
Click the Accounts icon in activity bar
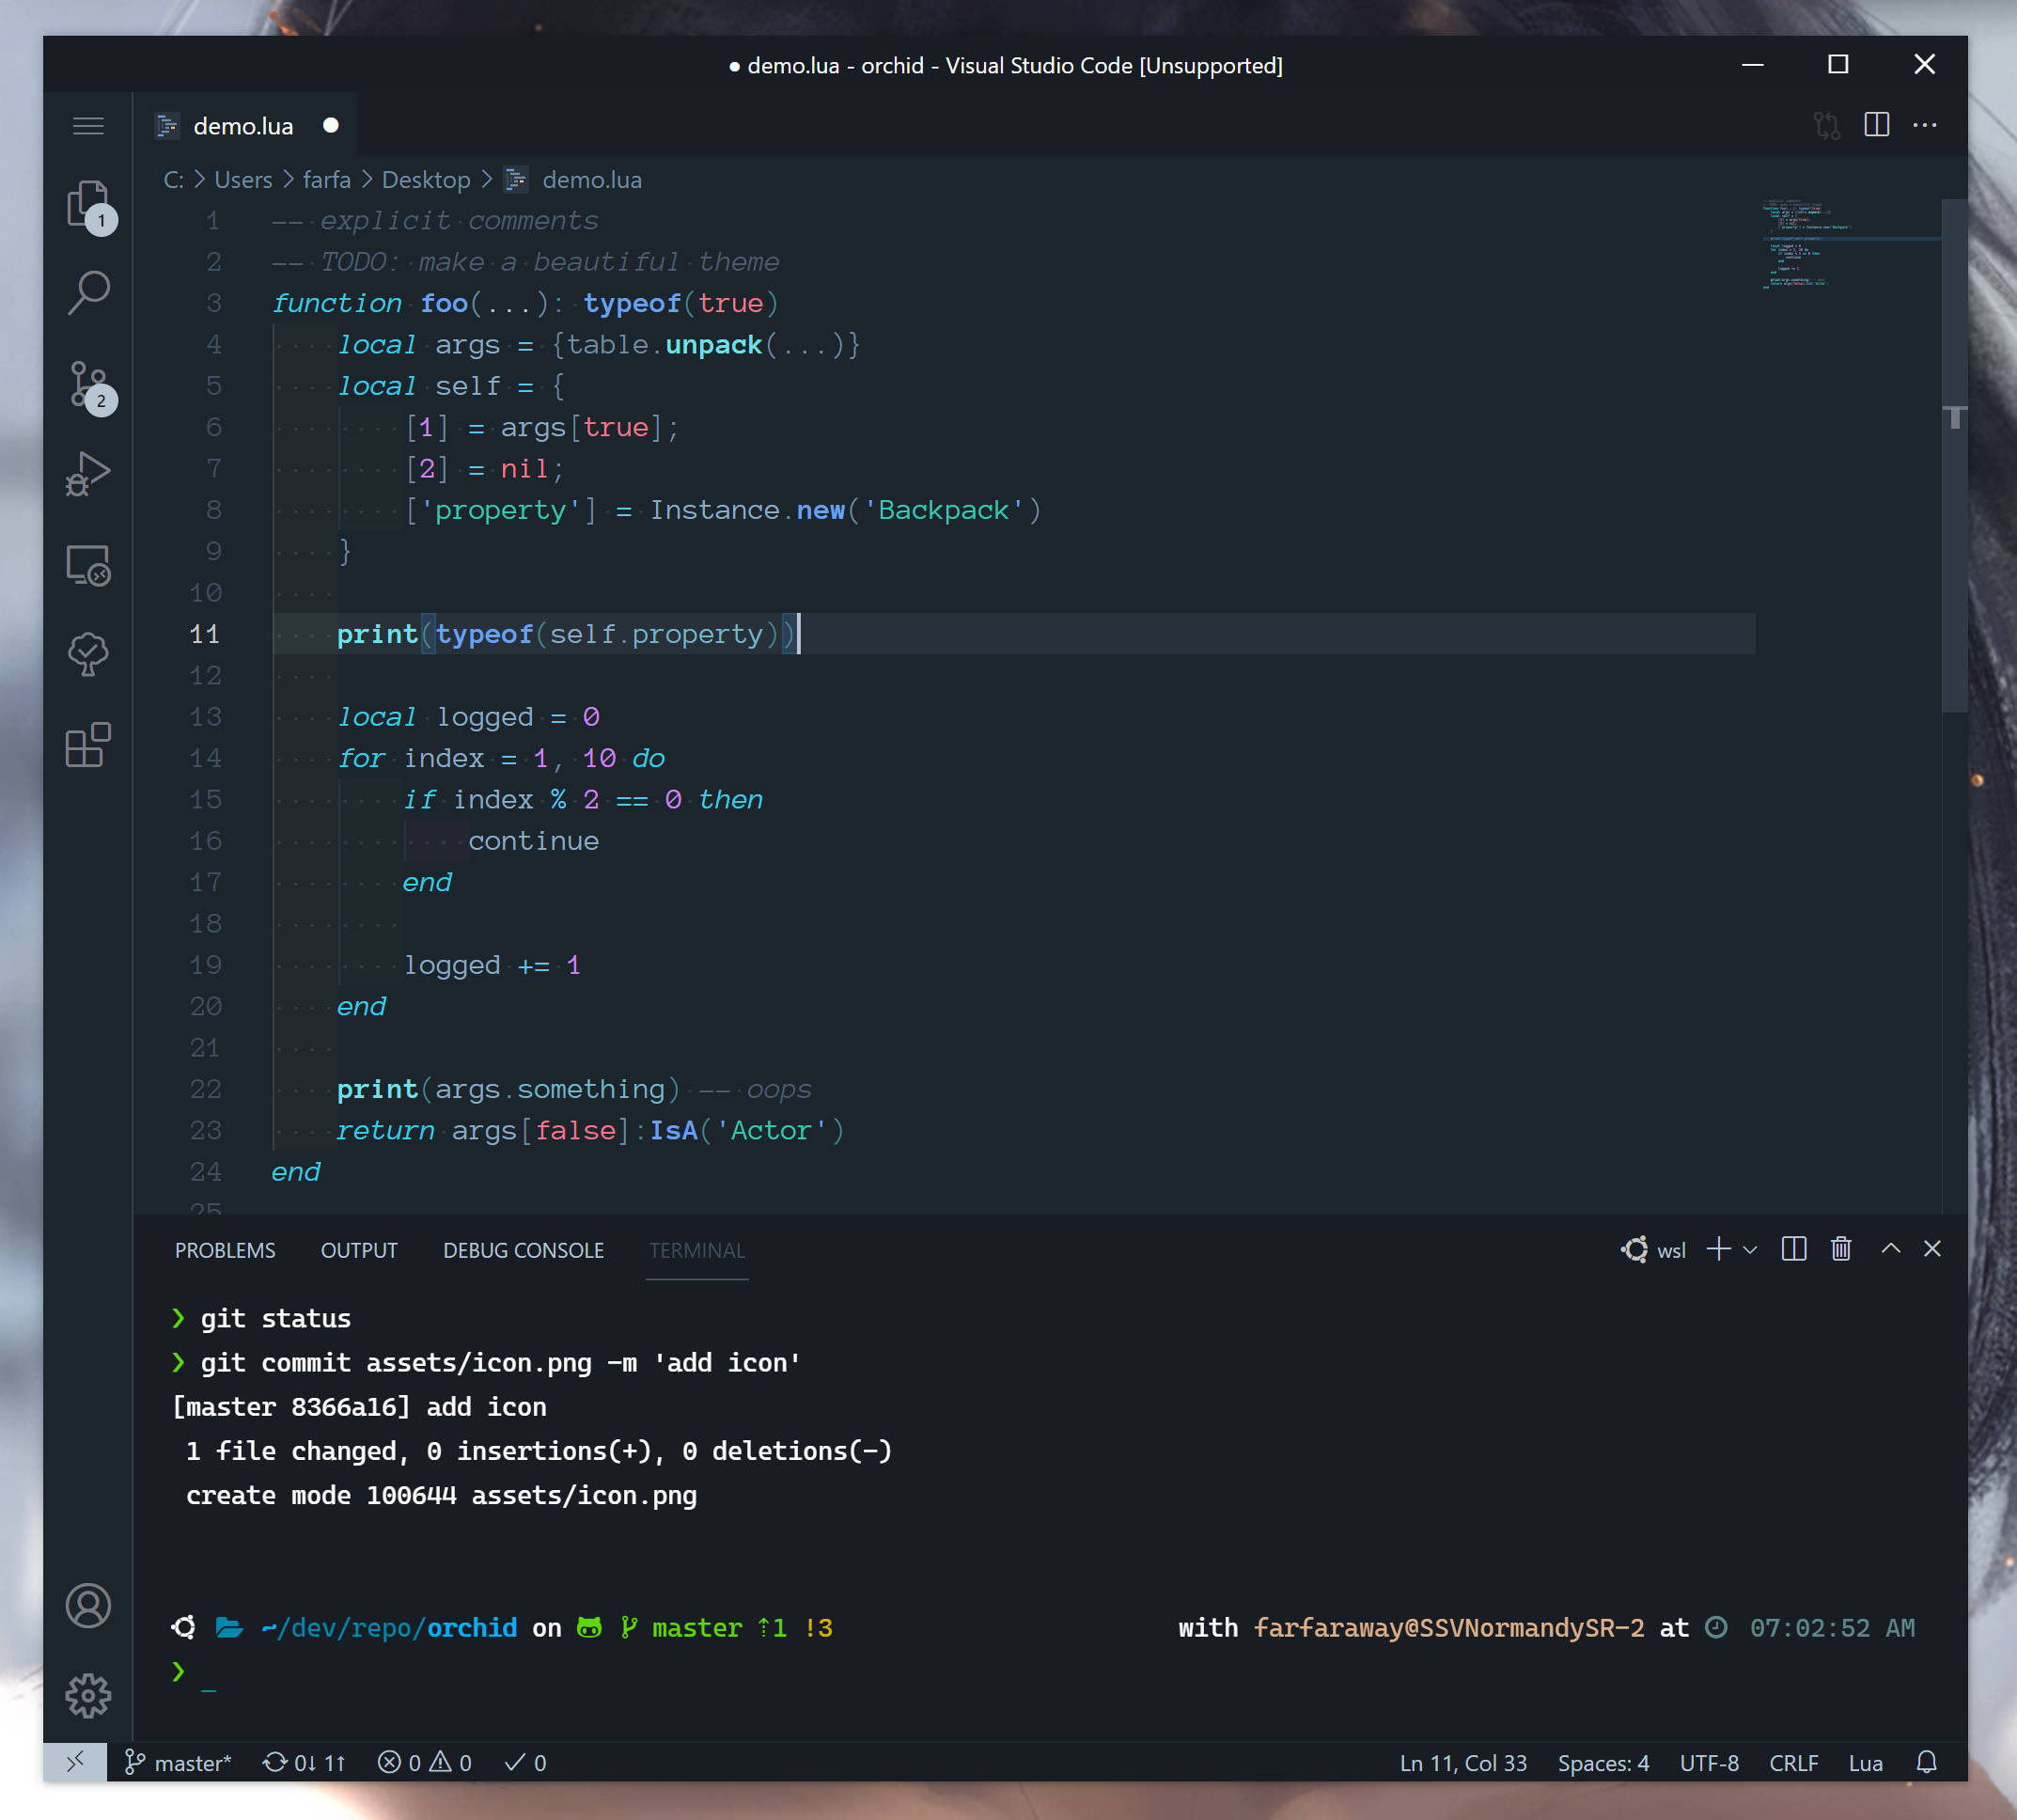88,1606
